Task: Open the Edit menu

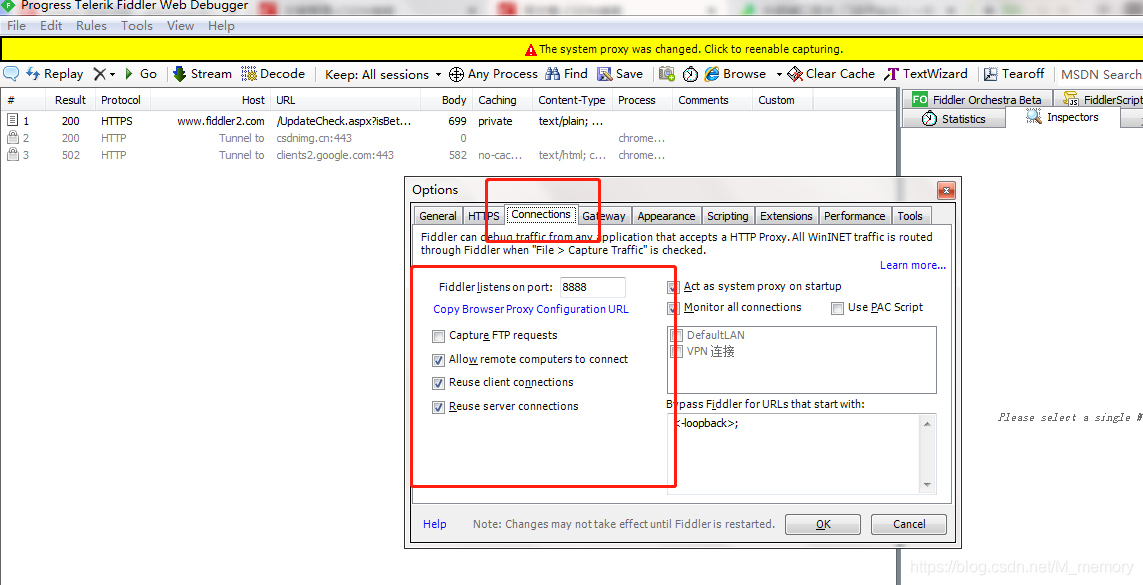Action: point(51,25)
